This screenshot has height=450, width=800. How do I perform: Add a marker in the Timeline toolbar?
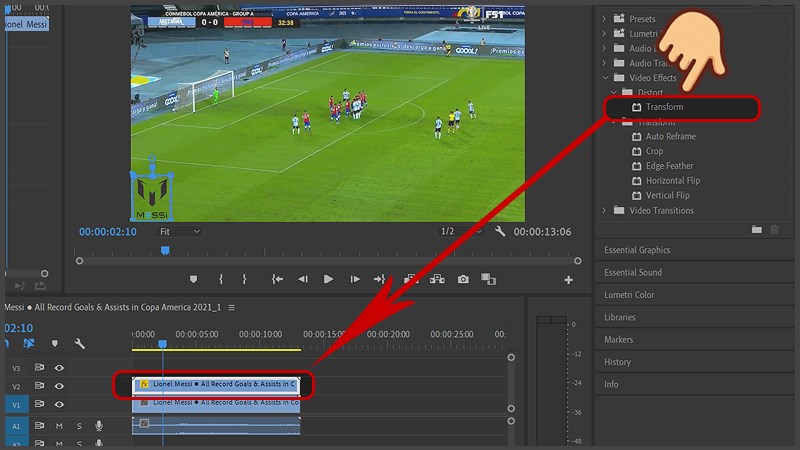coord(55,343)
